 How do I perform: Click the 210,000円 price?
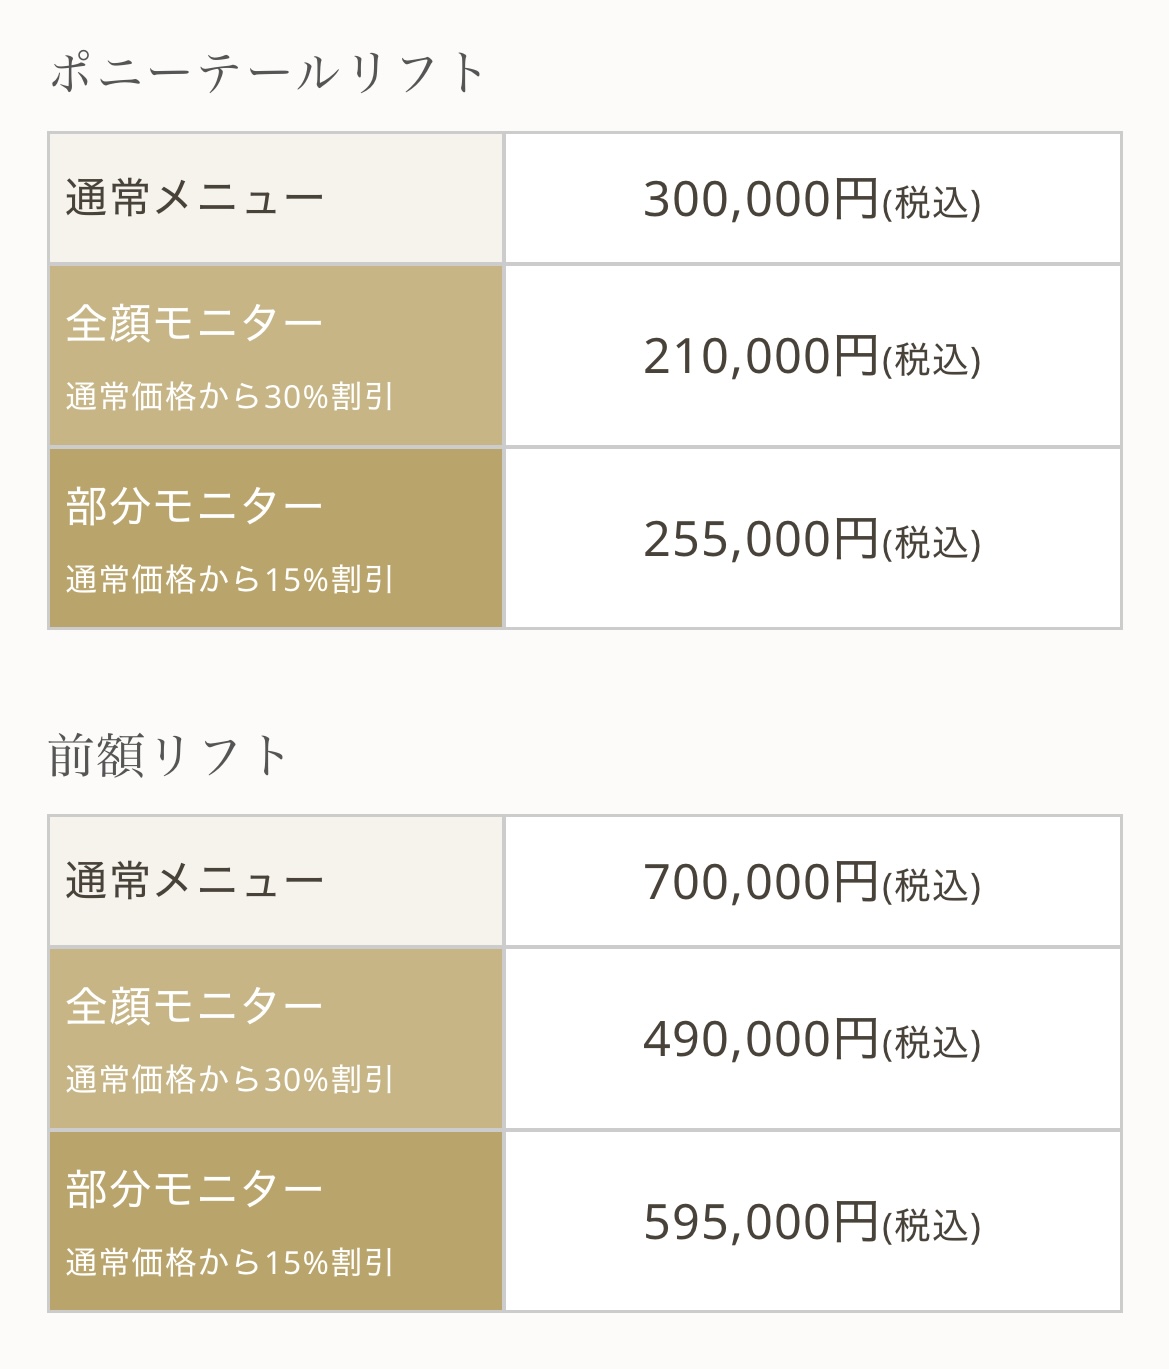coord(760,356)
